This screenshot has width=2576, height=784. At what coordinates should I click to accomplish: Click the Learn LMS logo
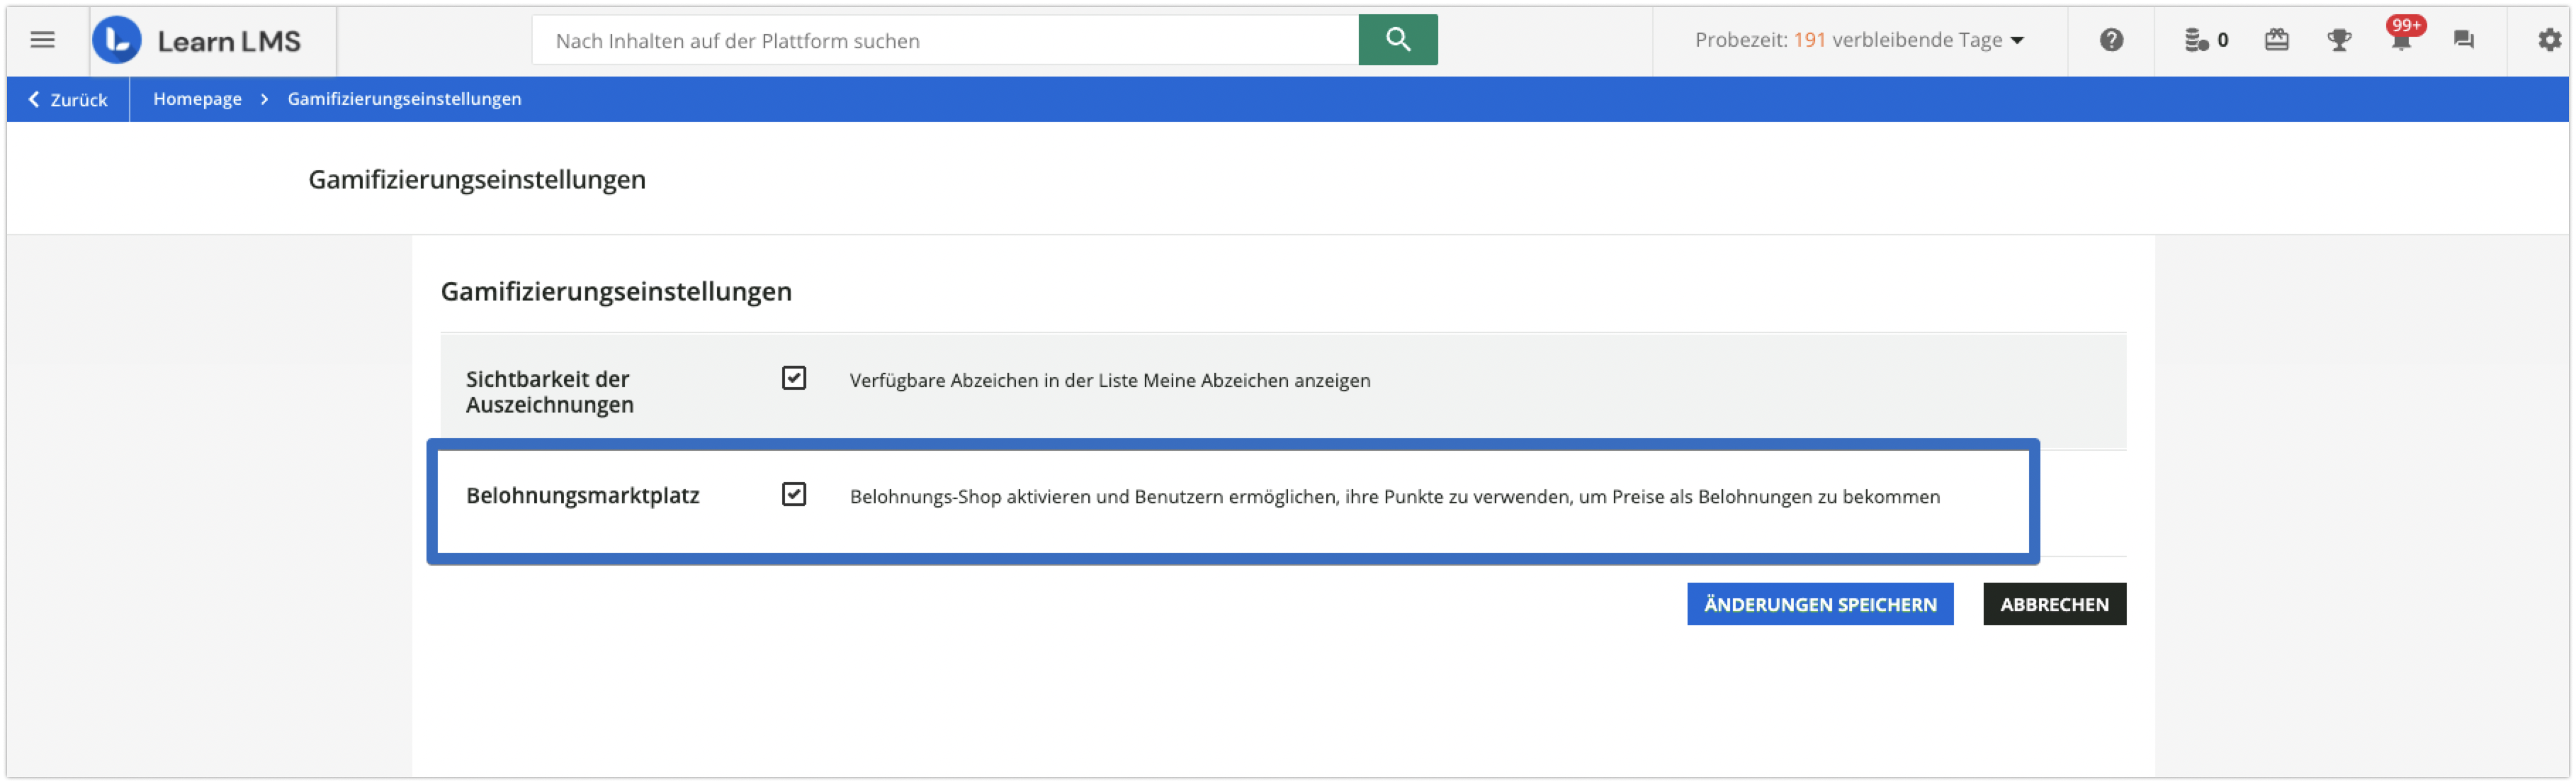click(x=197, y=40)
